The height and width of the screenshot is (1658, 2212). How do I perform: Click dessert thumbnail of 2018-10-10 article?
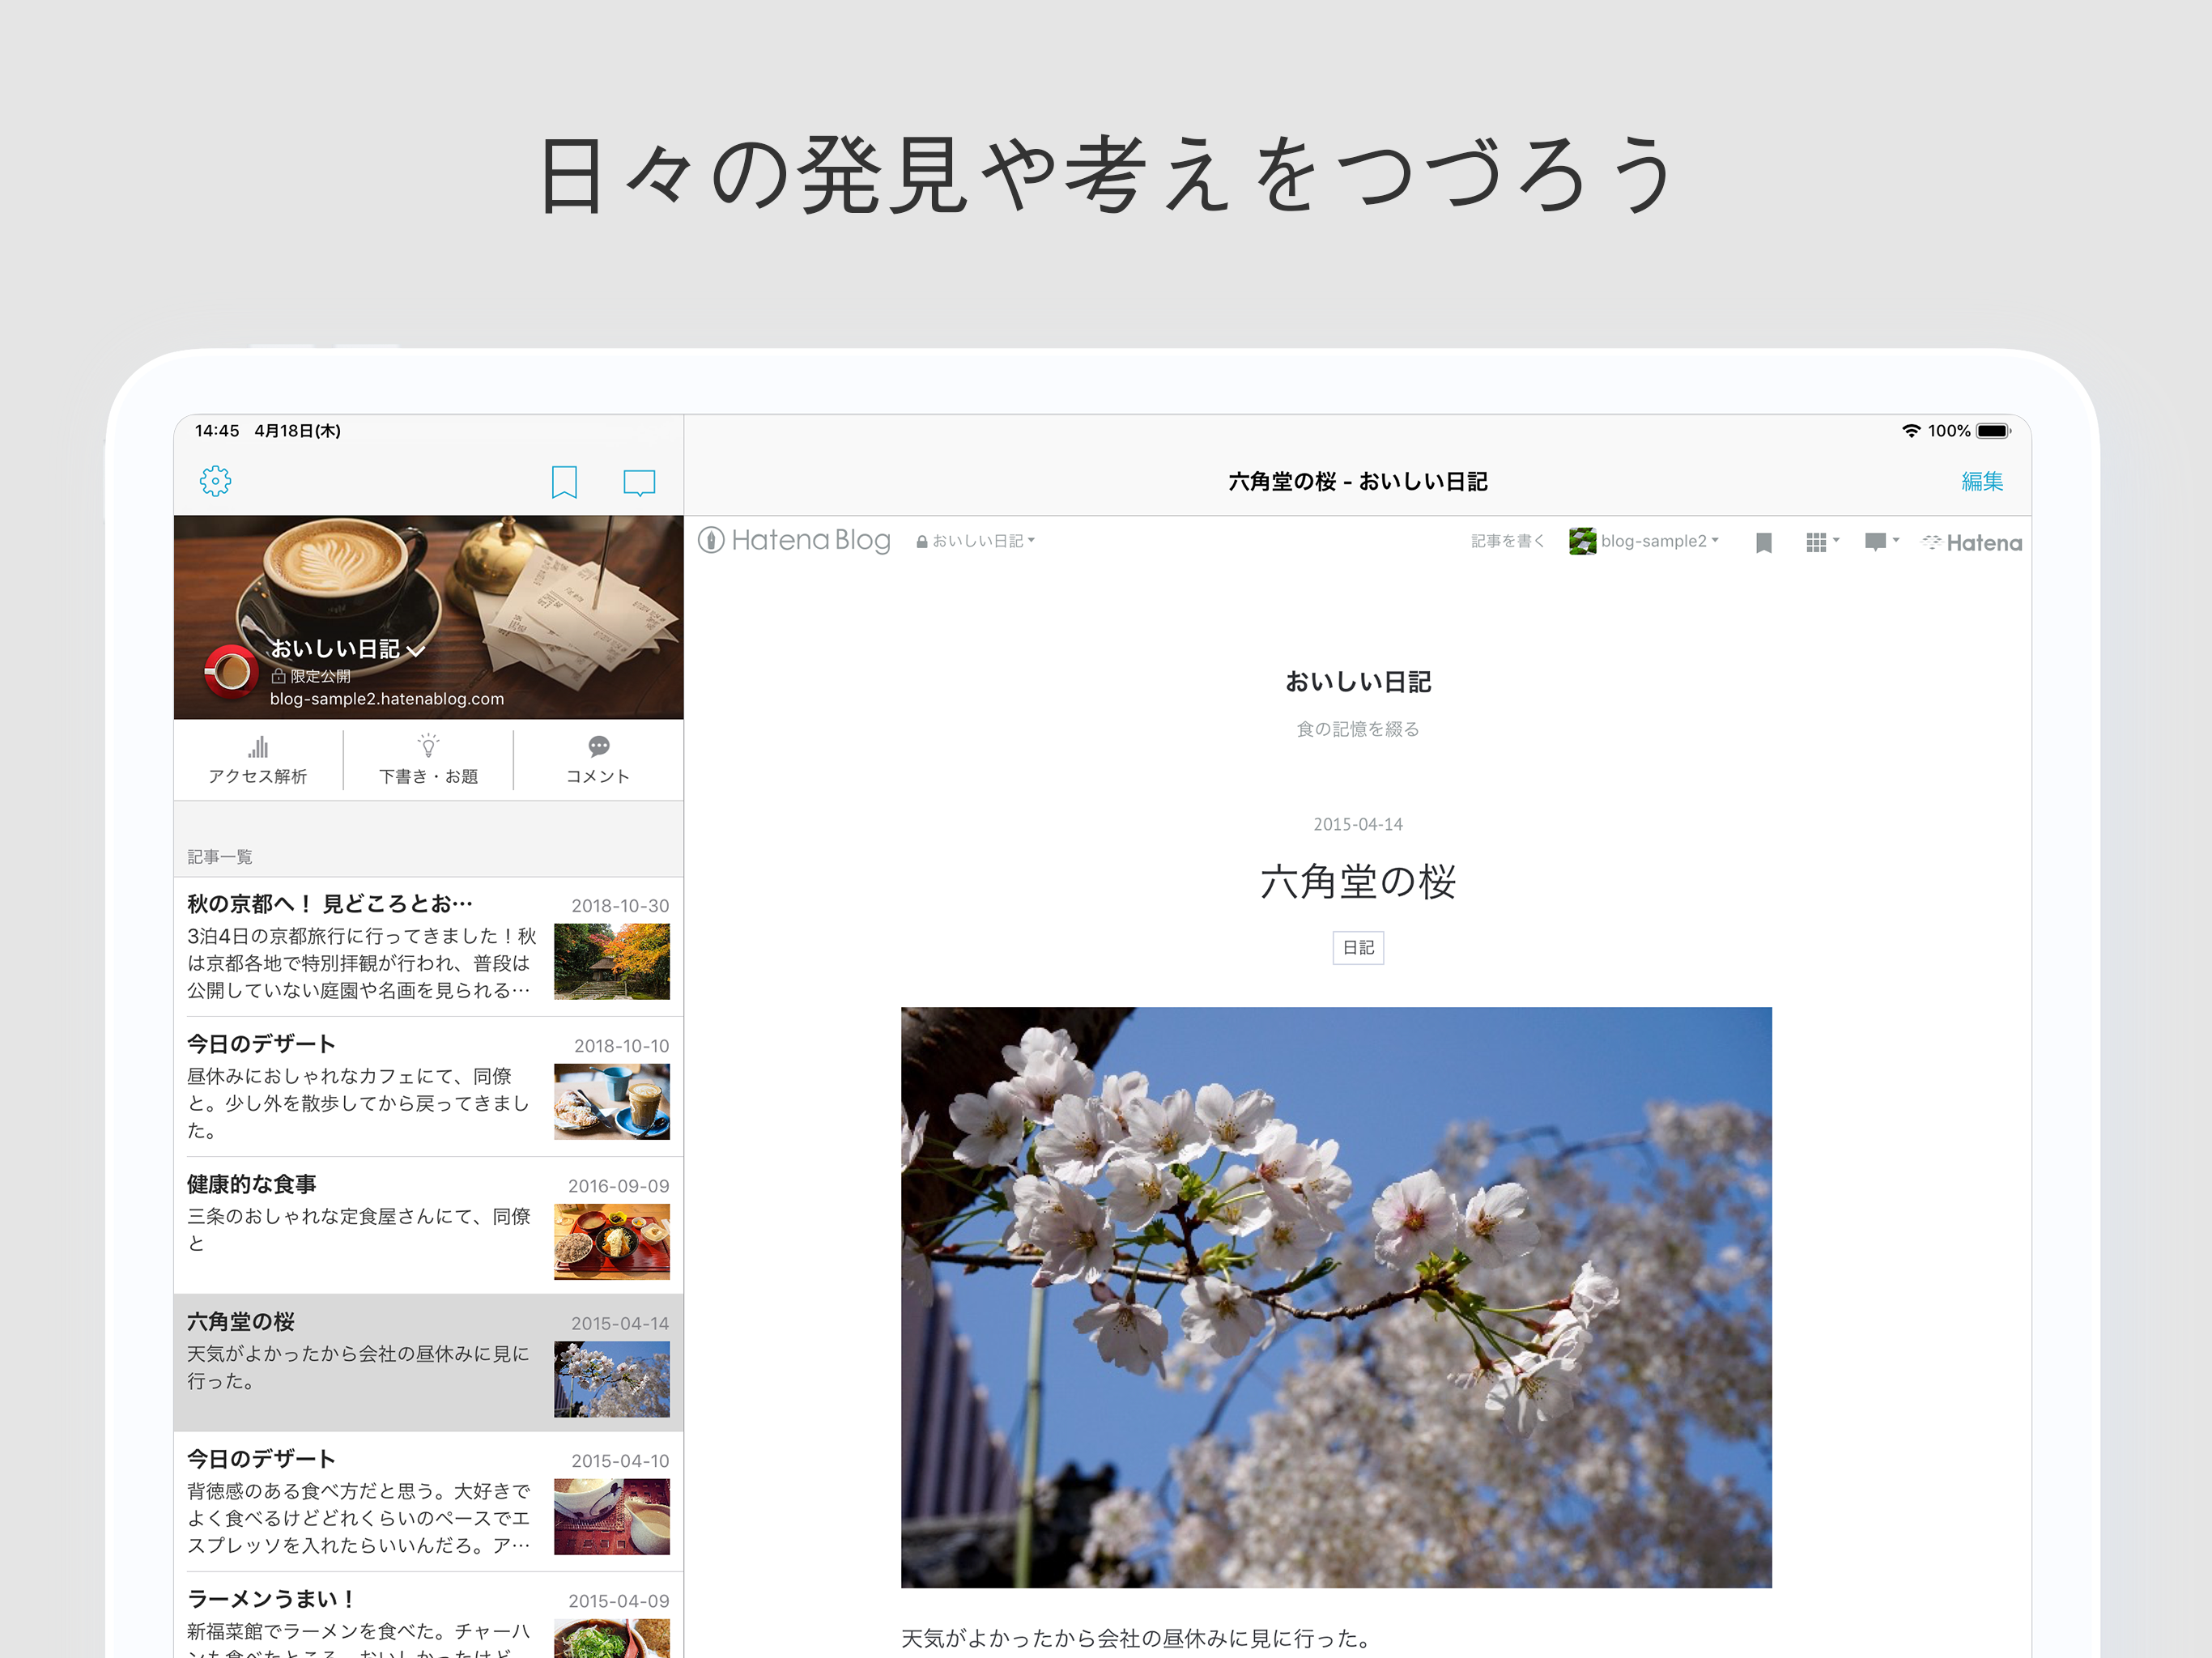[612, 1101]
